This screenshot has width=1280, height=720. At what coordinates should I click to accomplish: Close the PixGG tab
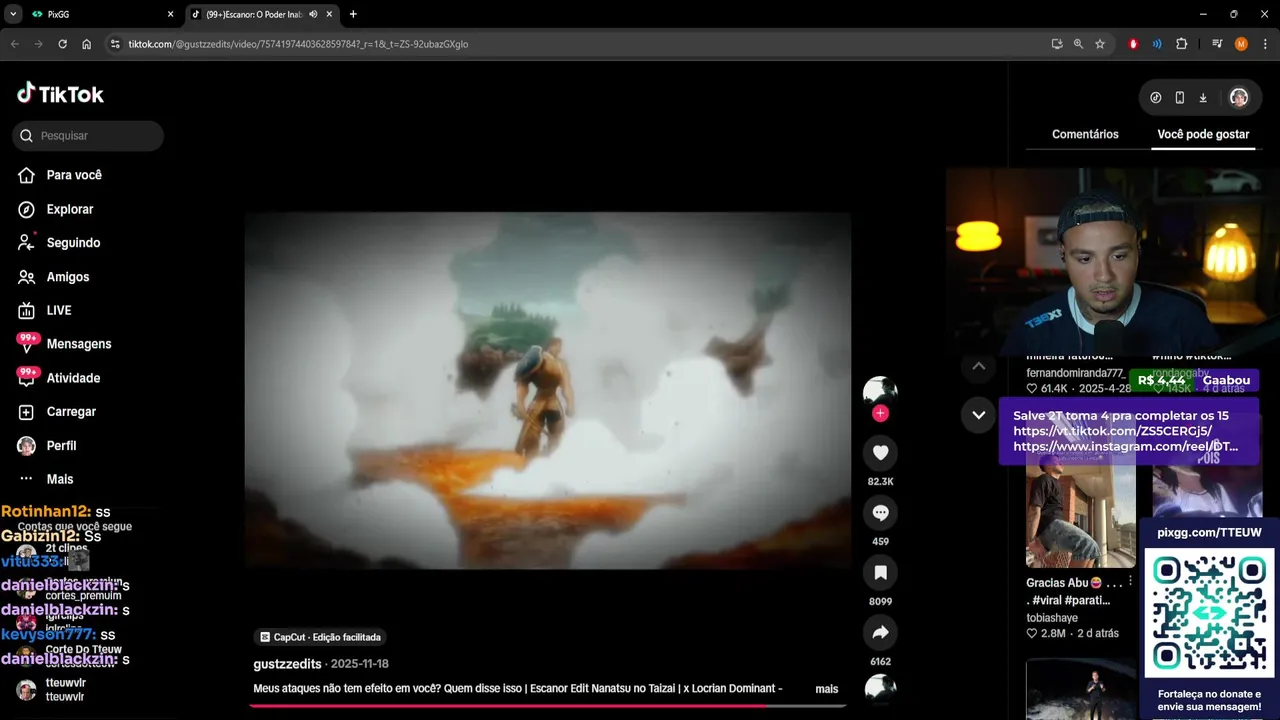pyautogui.click(x=170, y=14)
